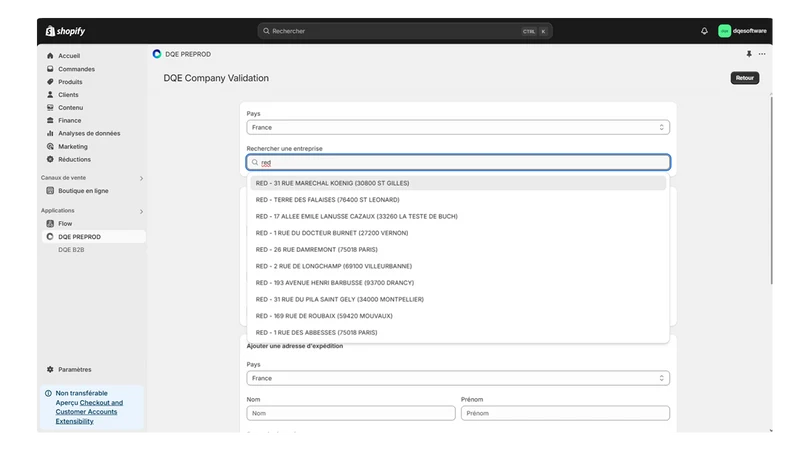
Task: Open Finance menu item
Action: pos(69,120)
